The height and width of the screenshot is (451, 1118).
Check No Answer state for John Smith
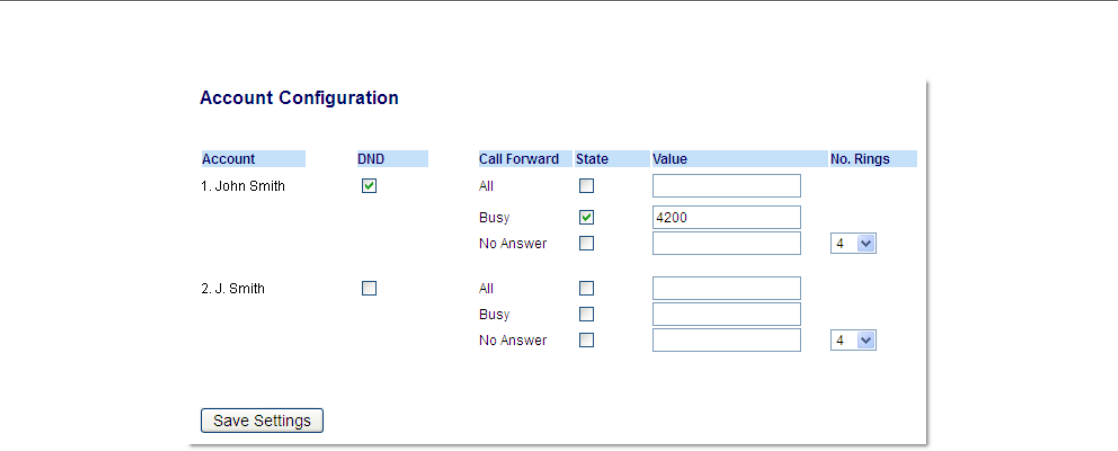[x=587, y=243]
